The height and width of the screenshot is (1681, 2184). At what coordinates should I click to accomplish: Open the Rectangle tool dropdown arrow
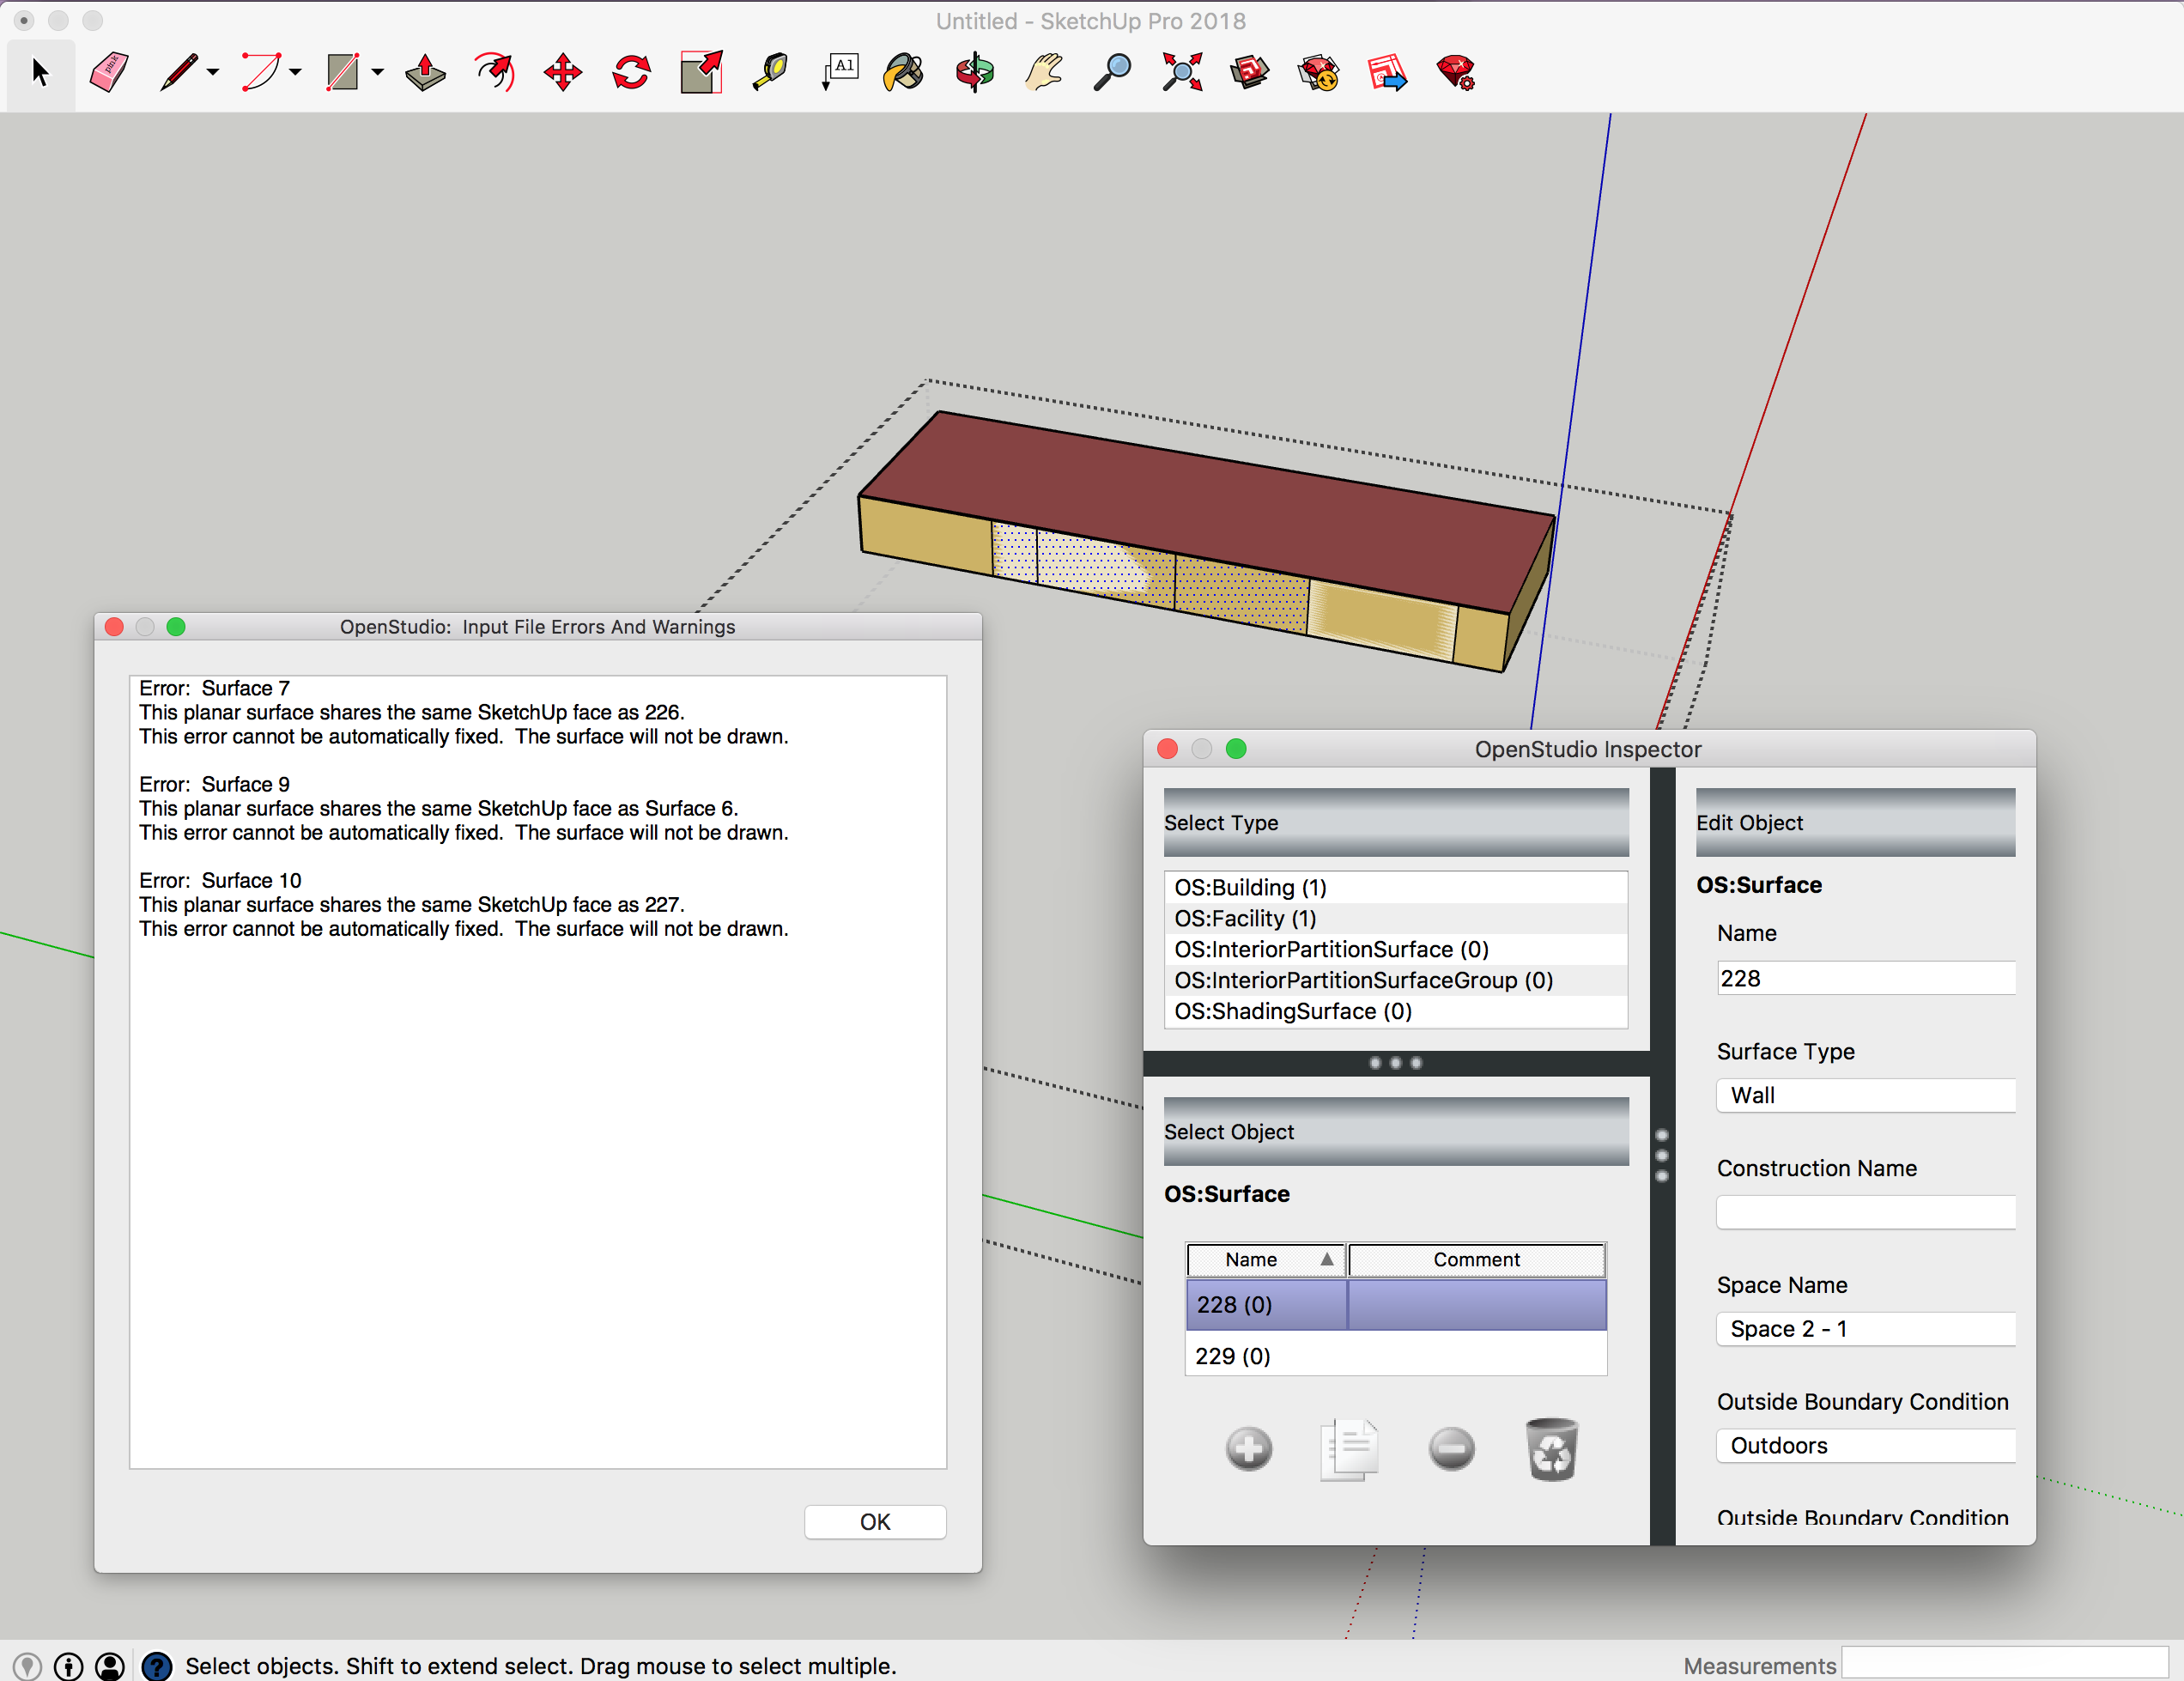tap(375, 74)
